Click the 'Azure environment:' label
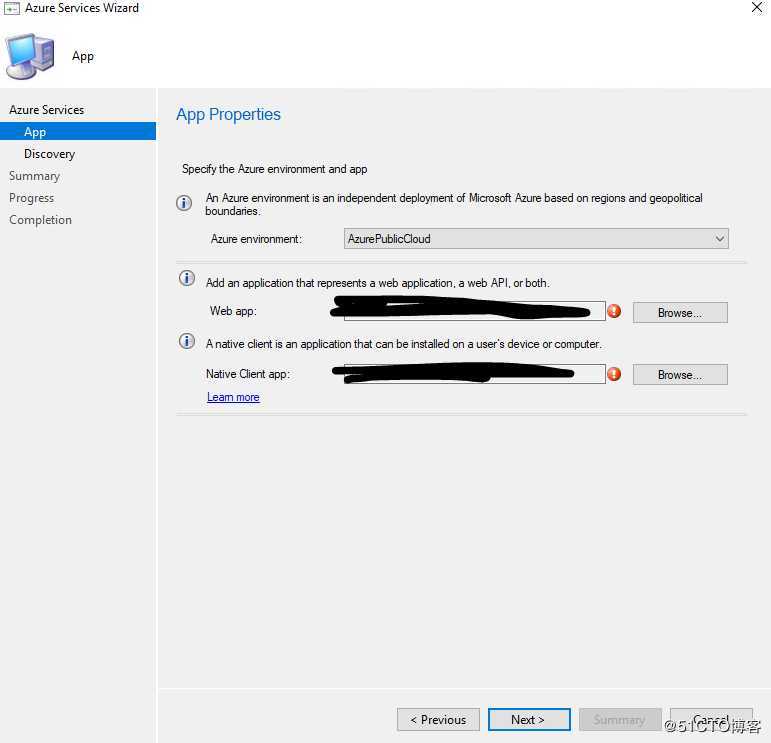 (x=256, y=239)
